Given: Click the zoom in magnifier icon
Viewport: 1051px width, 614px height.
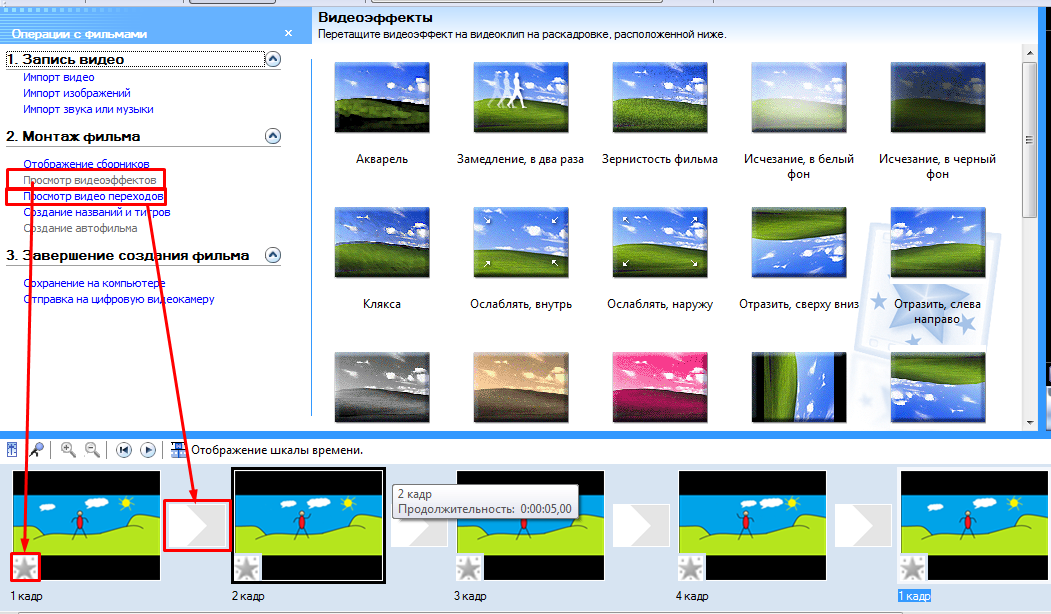Looking at the screenshot, I should (x=68, y=450).
